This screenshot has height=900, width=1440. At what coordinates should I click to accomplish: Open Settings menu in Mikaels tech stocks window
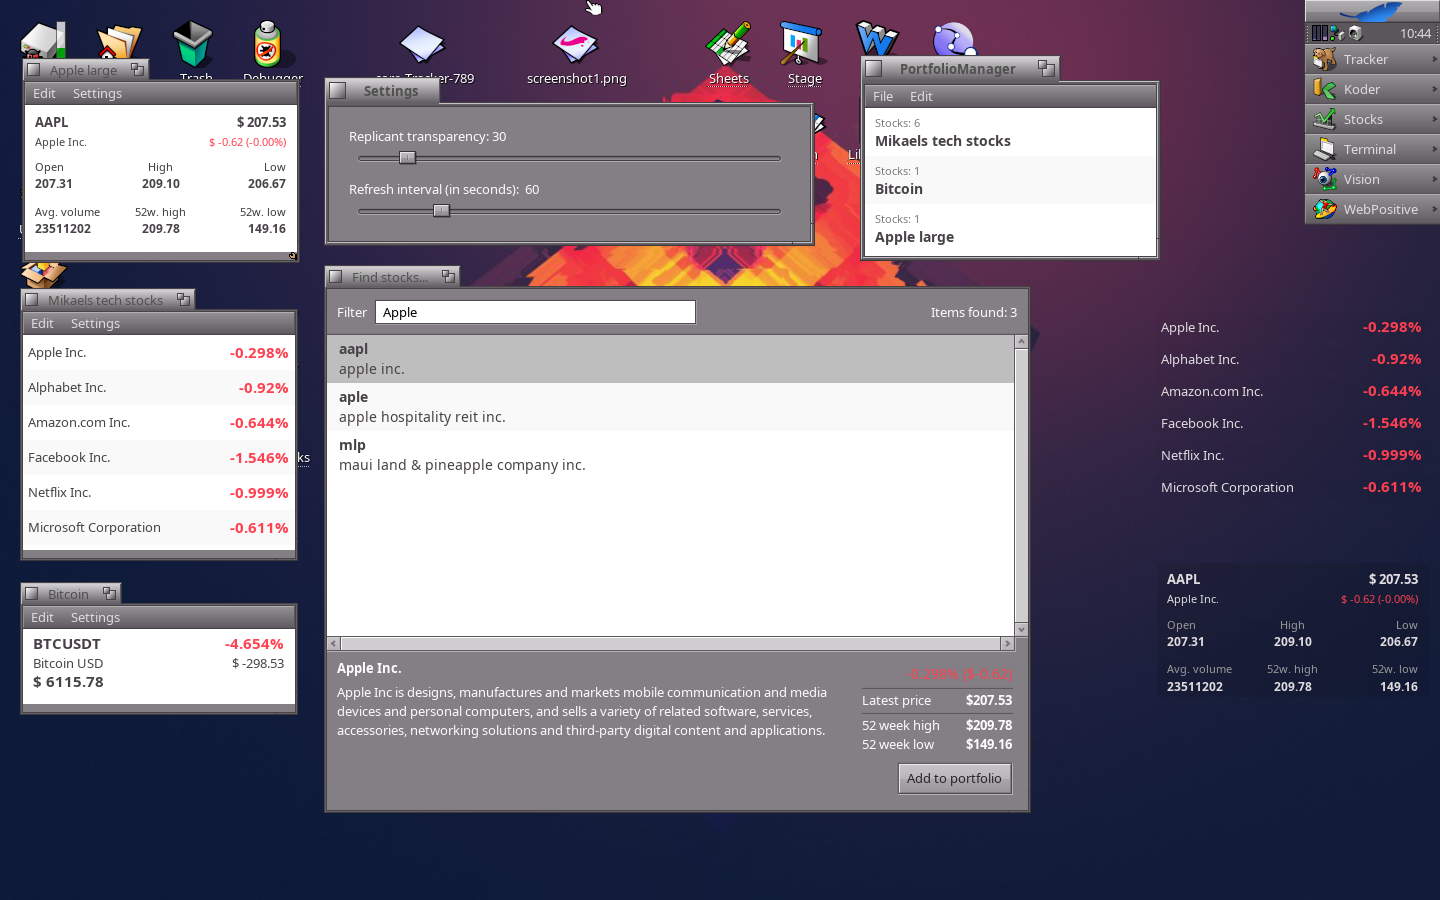click(x=95, y=323)
